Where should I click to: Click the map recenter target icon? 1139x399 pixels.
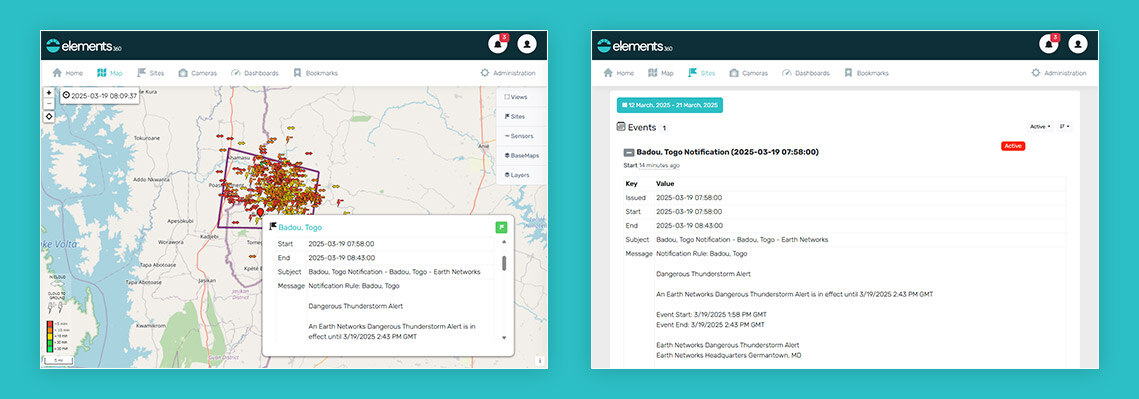point(49,116)
